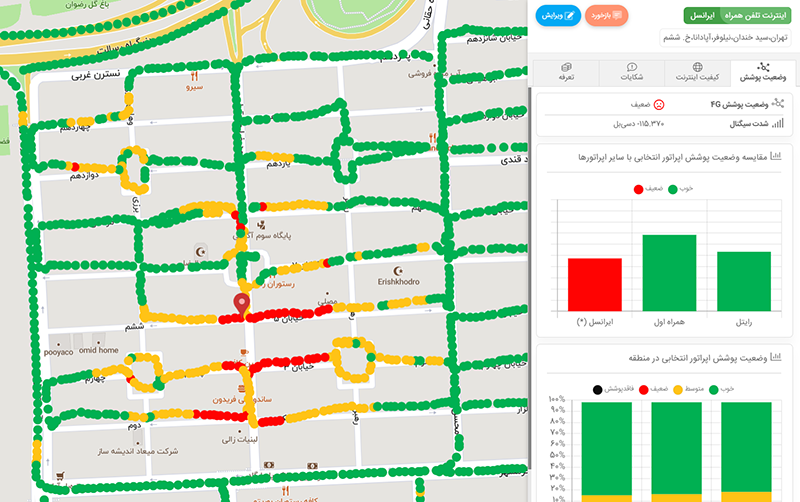Viewport: 800px width, 502px height.
Task: Select the وضعیت پوشش tab
Action: tap(763, 72)
